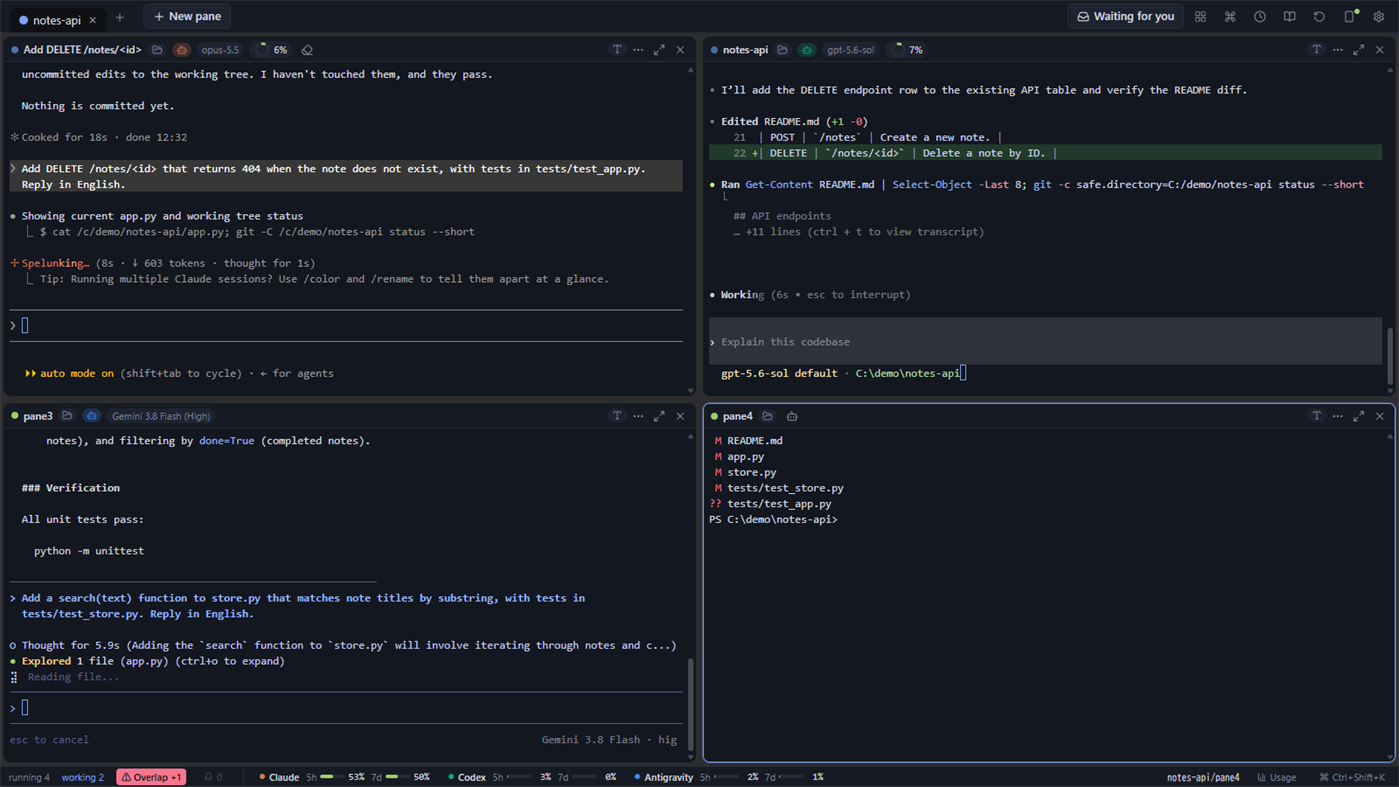Open the history clock icon
Viewport: 1399px width, 787px height.
click(1260, 17)
